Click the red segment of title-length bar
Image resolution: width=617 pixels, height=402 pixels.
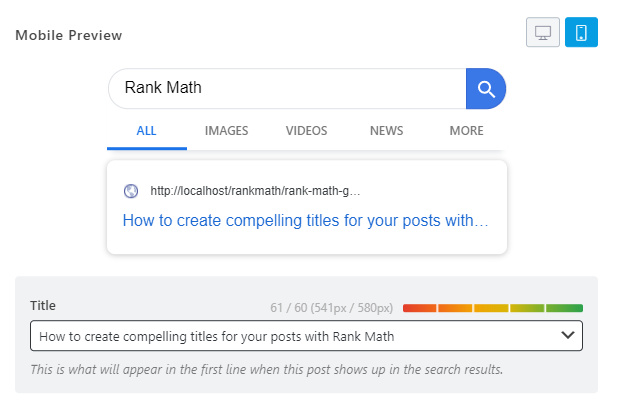419,308
